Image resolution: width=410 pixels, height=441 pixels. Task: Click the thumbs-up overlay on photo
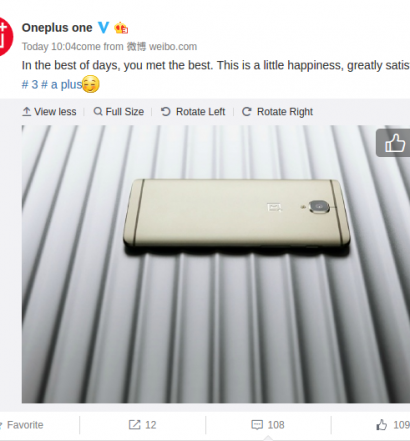click(393, 143)
